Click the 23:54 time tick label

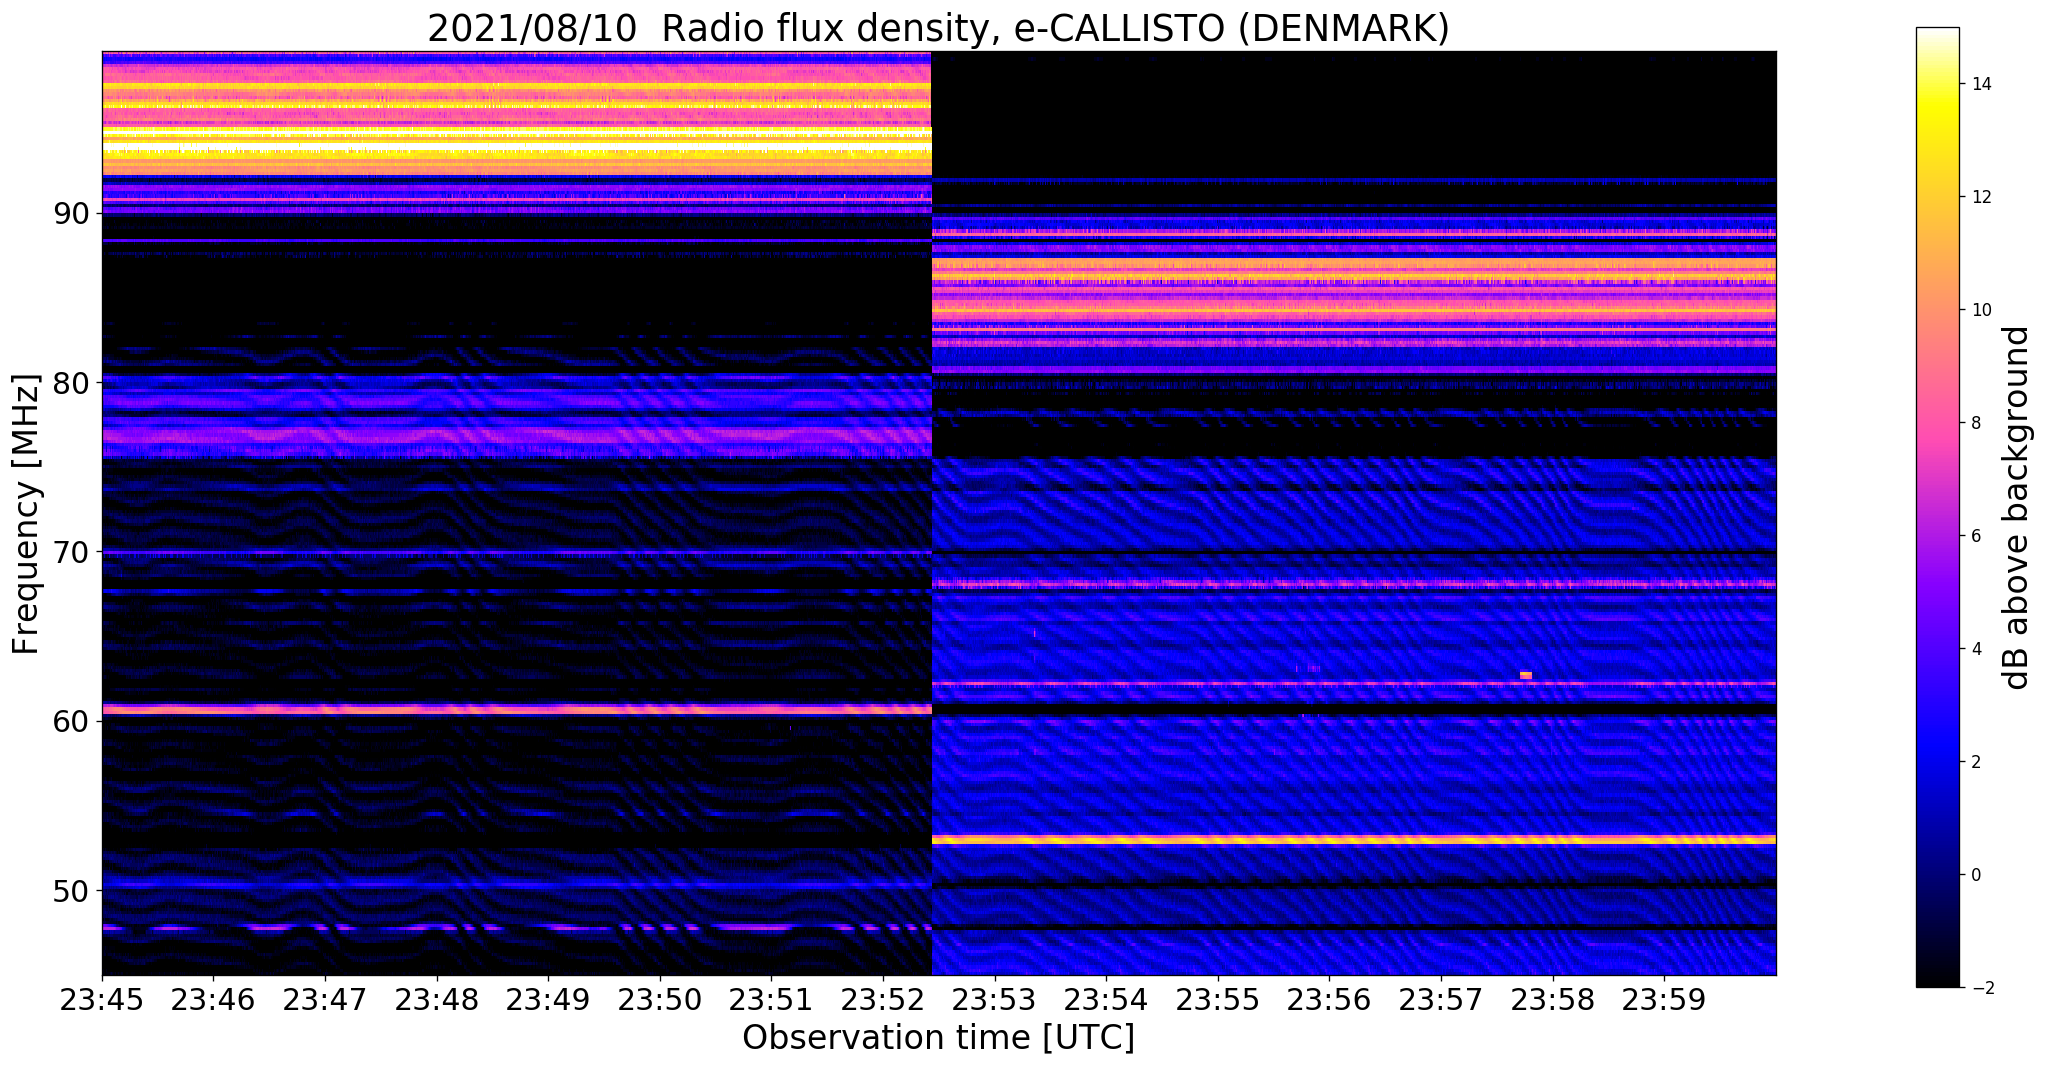pyautogui.click(x=1106, y=1001)
